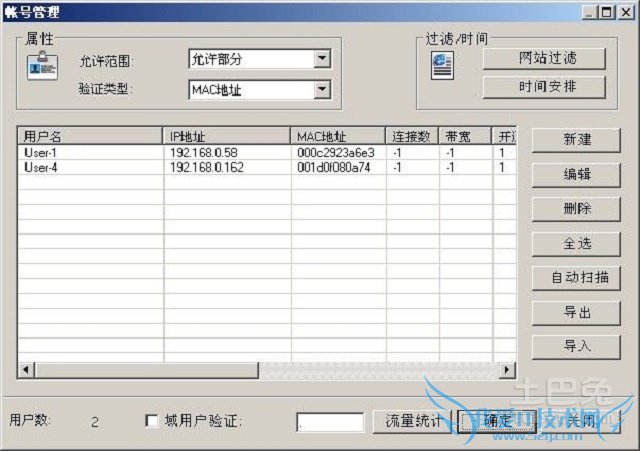Click MAC address 000c2923a6e3
The image size is (640, 451).
coord(336,153)
